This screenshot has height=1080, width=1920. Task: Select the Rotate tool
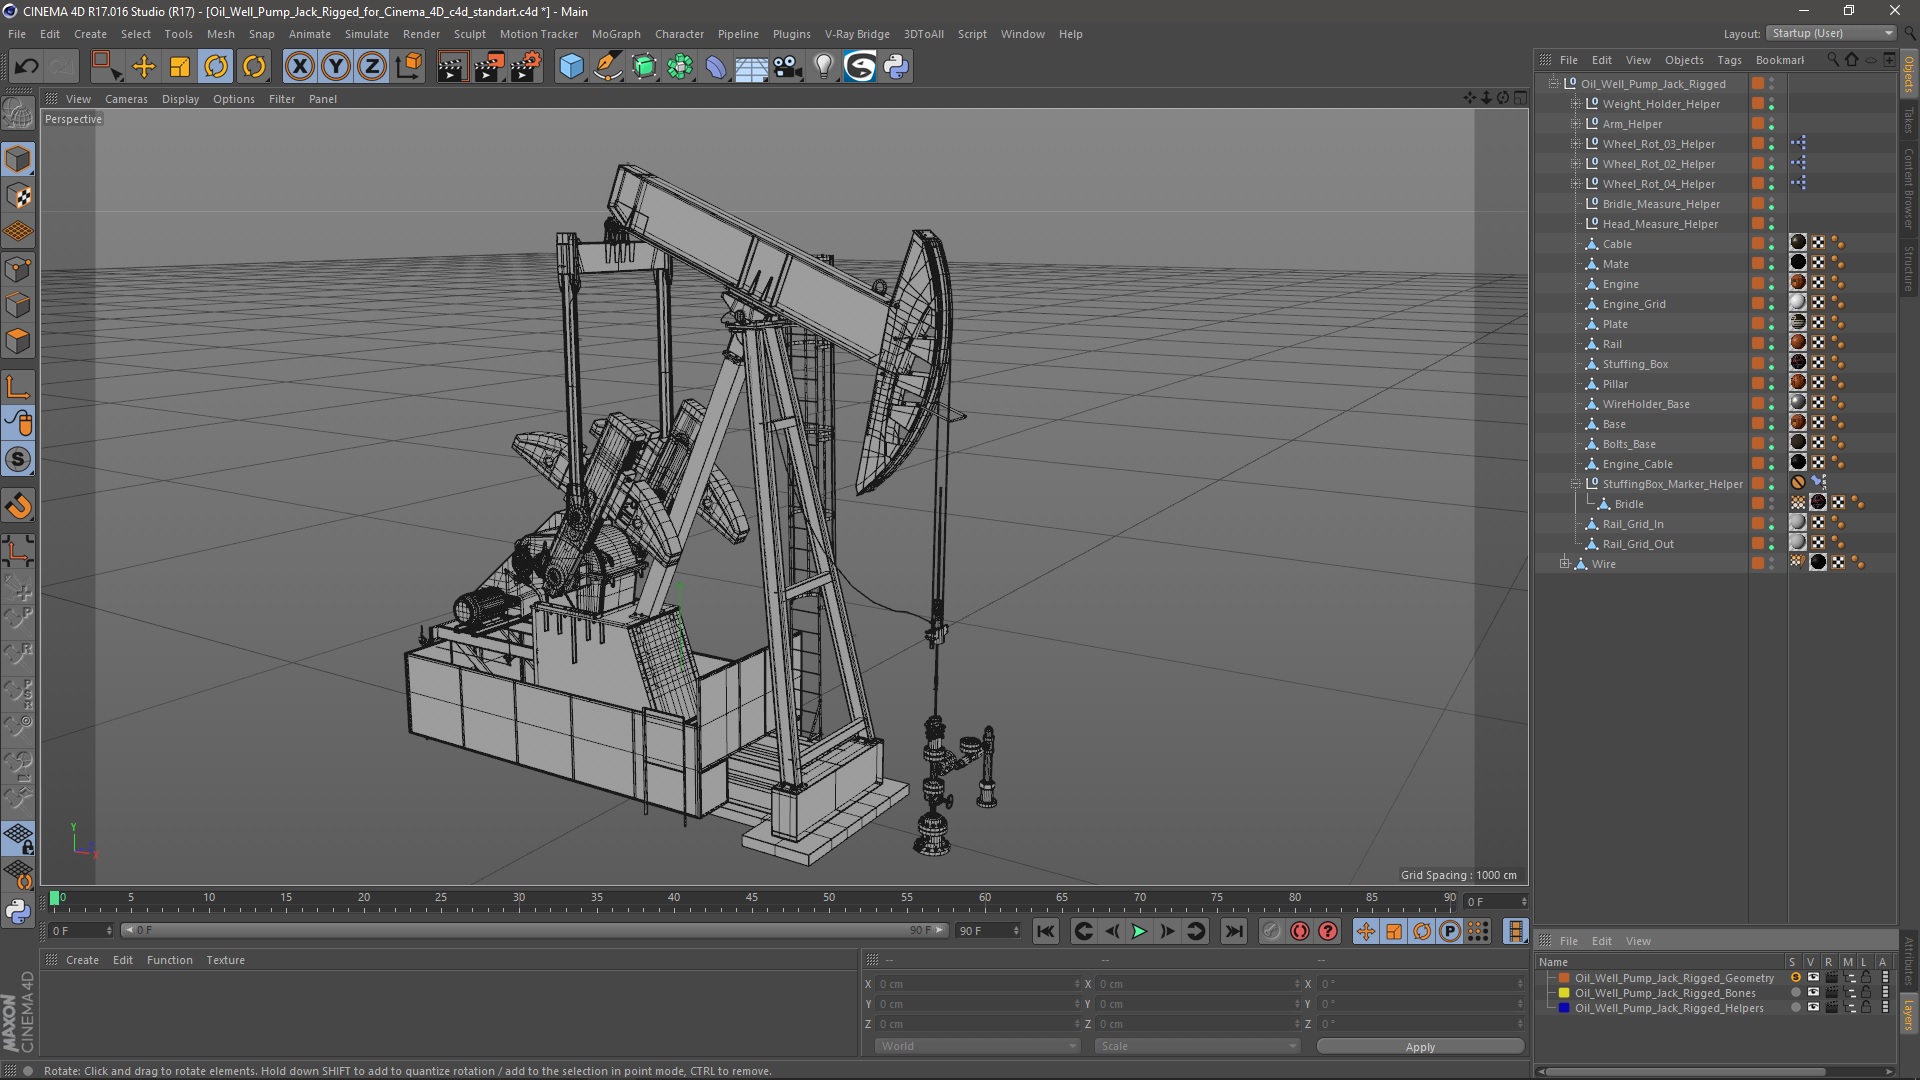click(216, 67)
